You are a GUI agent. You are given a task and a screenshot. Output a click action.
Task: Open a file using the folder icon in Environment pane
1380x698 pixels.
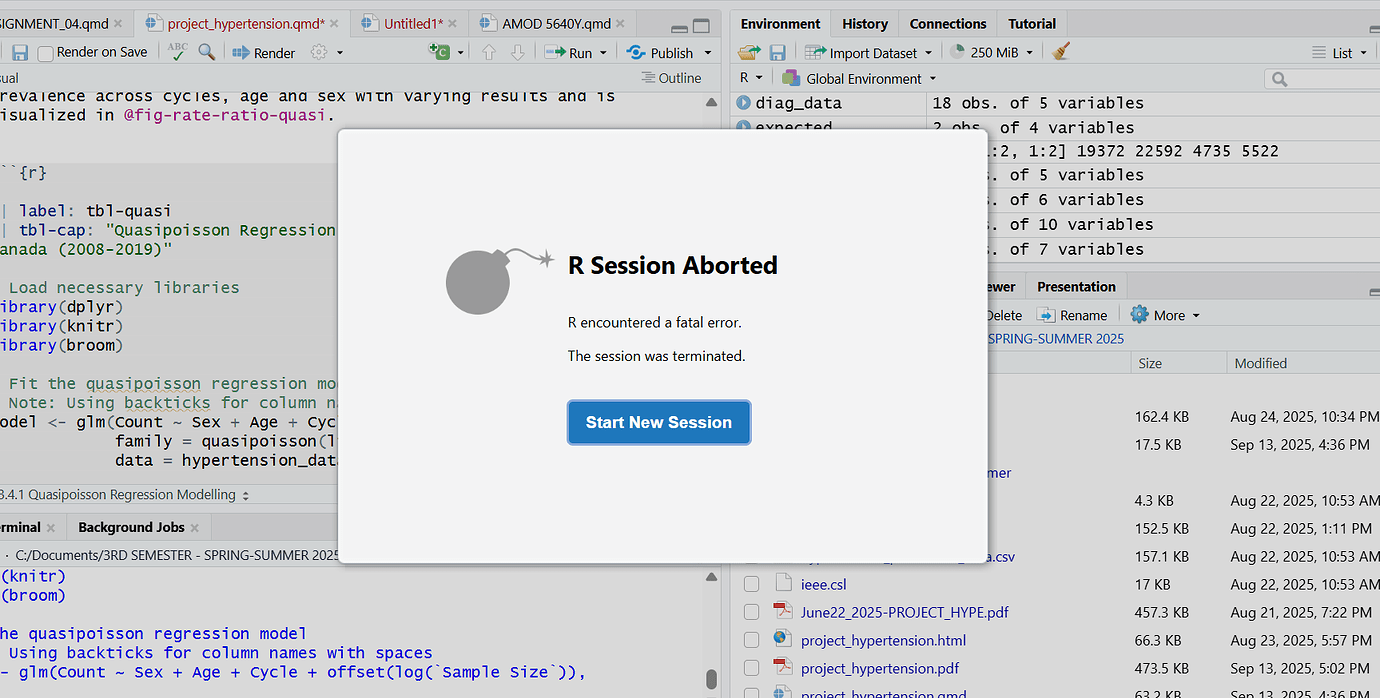click(749, 52)
